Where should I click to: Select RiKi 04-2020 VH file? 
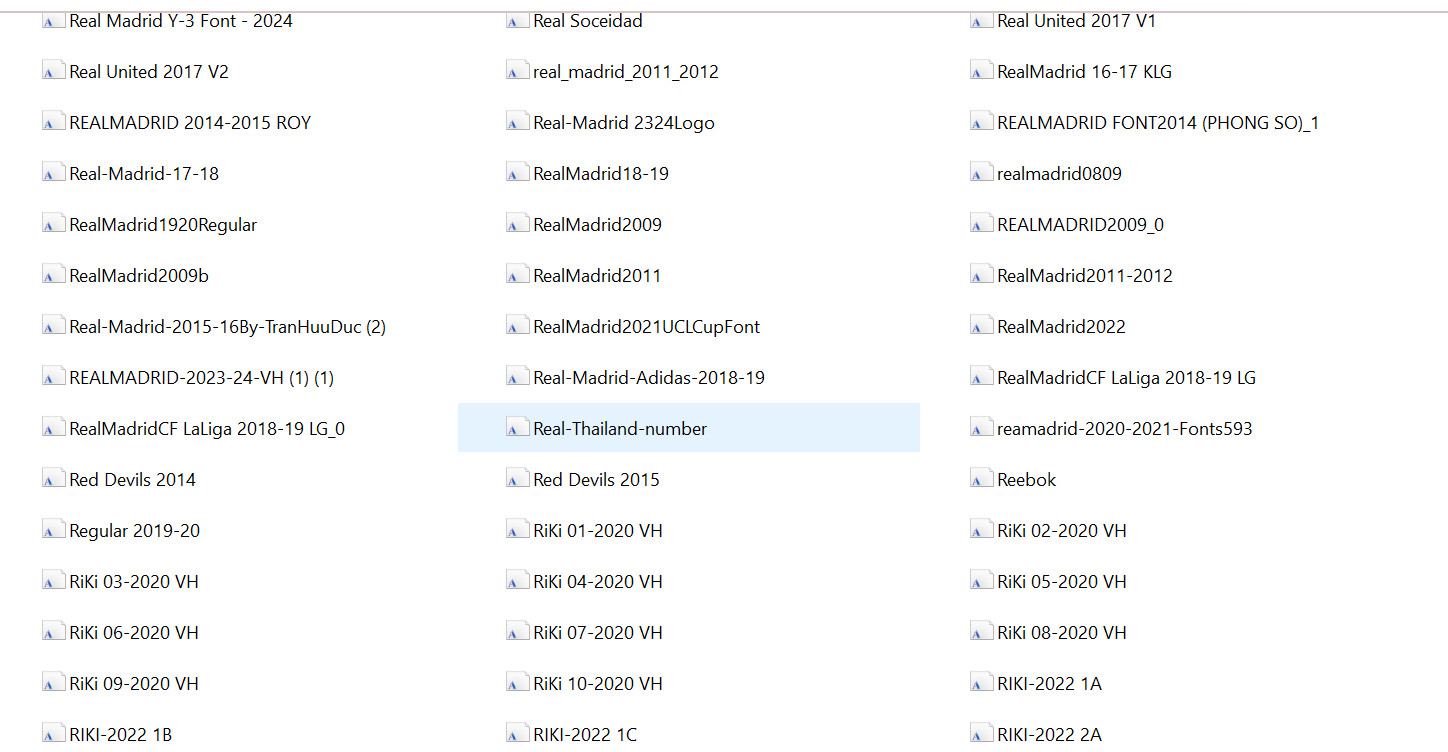click(598, 582)
